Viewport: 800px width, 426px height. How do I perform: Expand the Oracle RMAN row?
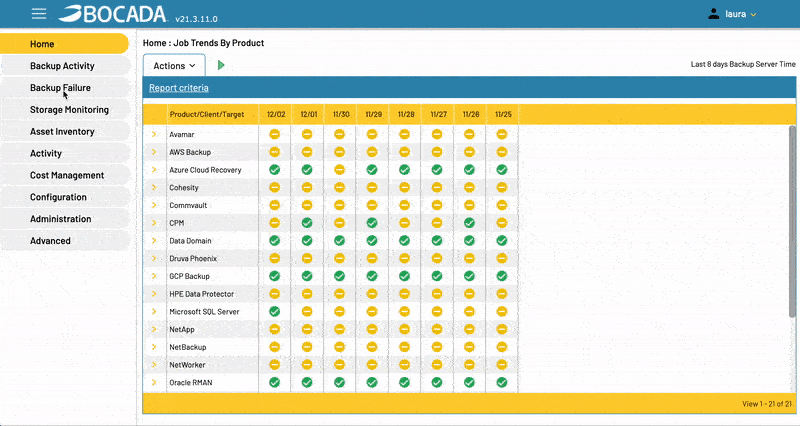[x=154, y=382]
